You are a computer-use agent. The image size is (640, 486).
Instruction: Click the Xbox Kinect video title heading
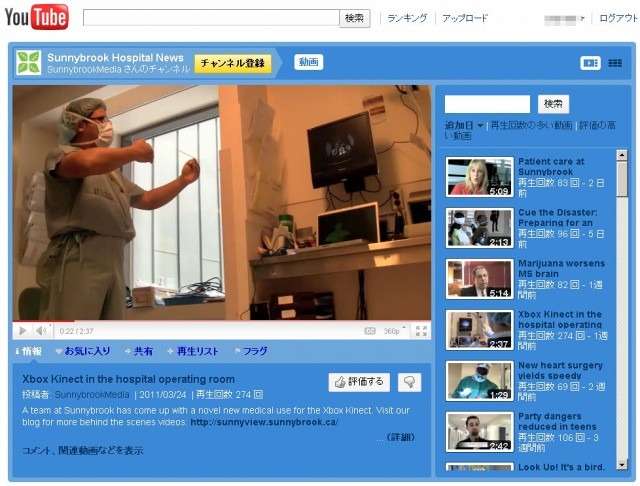point(129,379)
